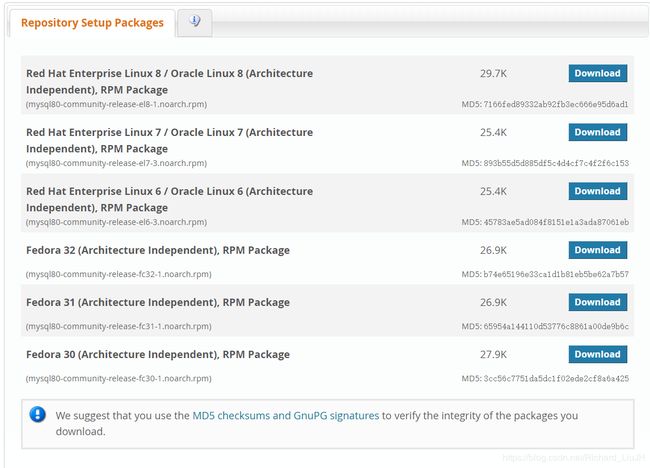The image size is (650, 468).
Task: Click filename mysql80-community-release-fc32-1.noarch.rpm
Action: [x=119, y=274]
